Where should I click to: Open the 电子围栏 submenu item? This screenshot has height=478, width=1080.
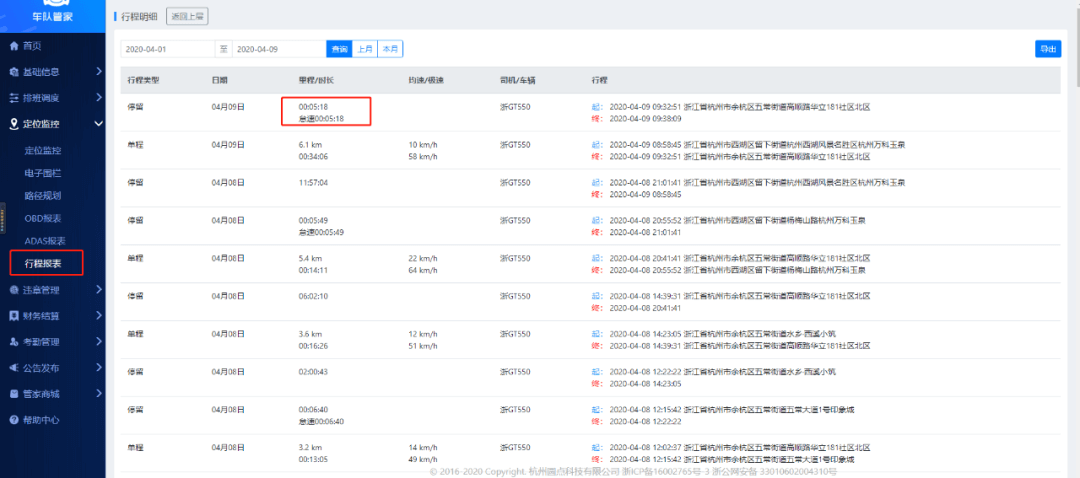(x=43, y=173)
